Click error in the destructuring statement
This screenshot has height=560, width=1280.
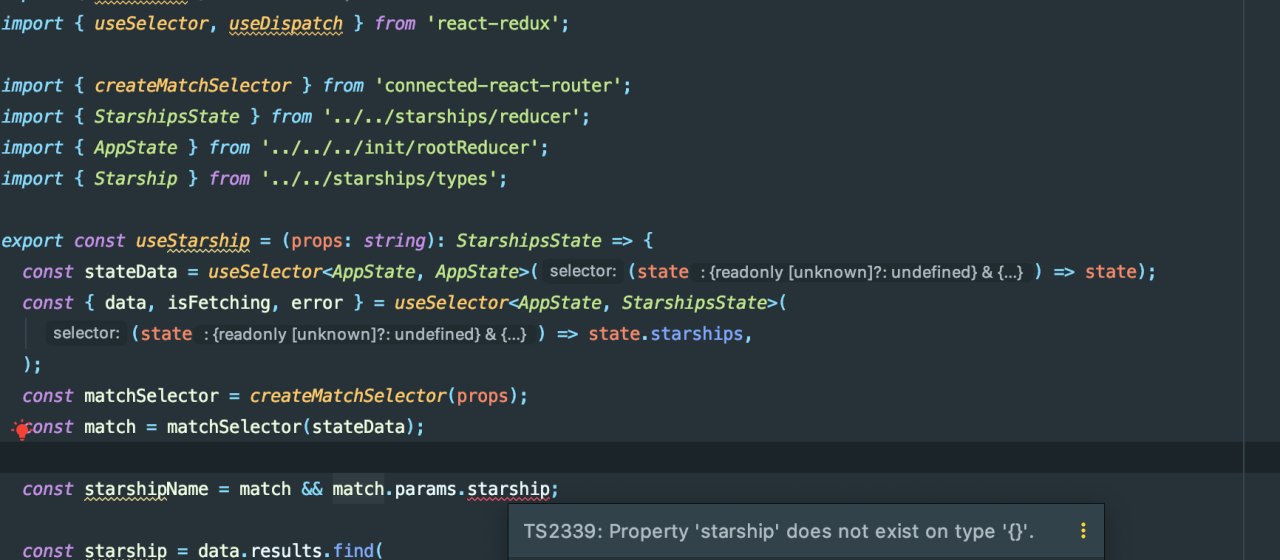pyautogui.click(x=317, y=303)
